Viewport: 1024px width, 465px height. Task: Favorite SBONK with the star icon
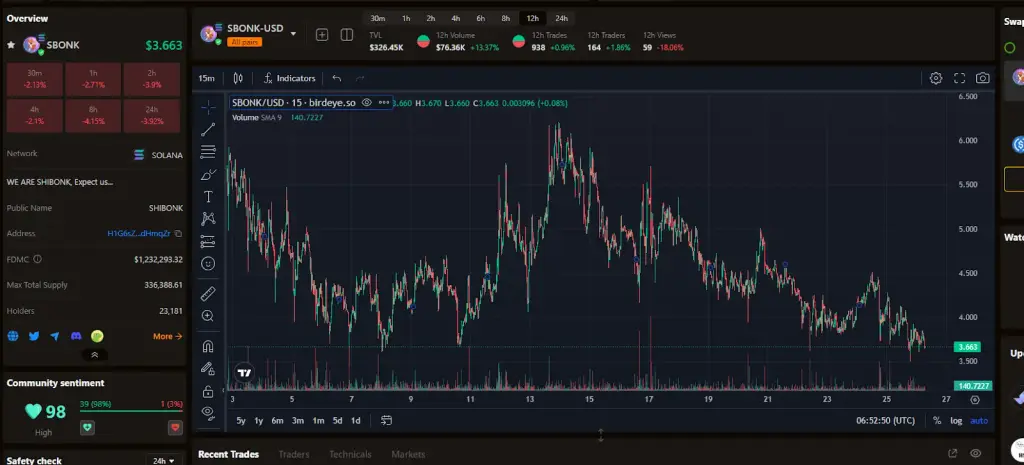[11, 44]
